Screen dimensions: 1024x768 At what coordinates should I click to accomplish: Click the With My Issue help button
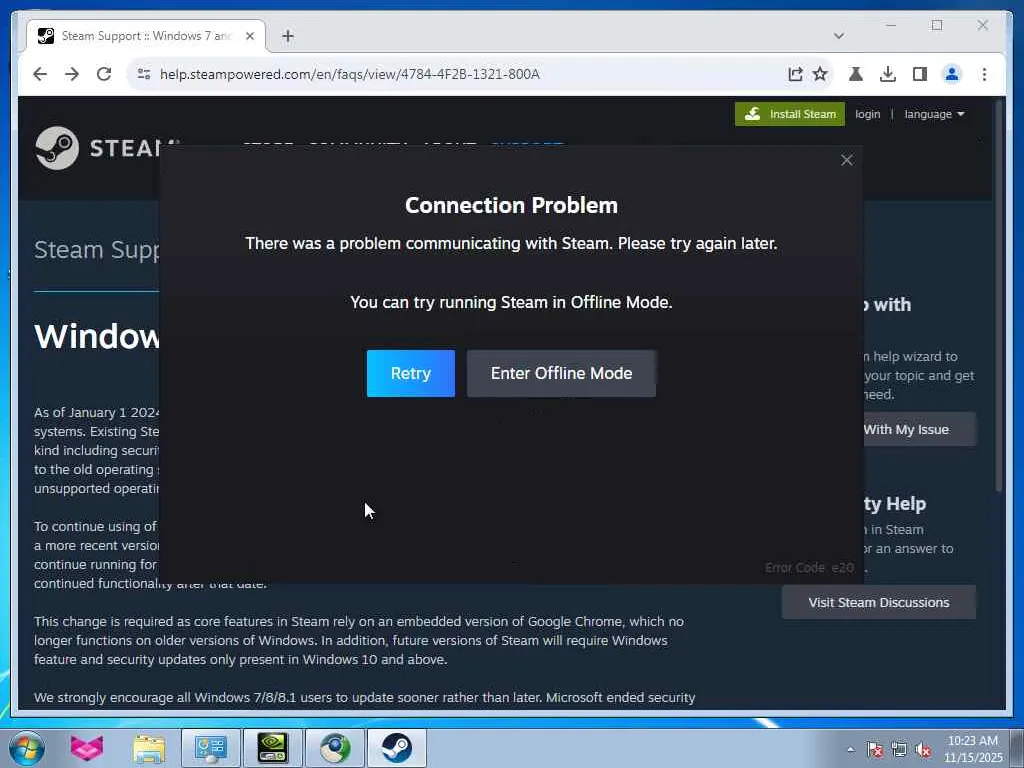tap(920, 429)
